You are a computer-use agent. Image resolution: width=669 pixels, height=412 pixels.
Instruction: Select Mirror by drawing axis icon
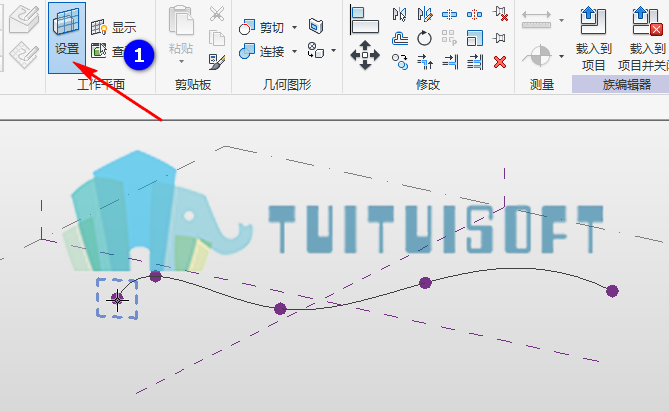pos(425,14)
